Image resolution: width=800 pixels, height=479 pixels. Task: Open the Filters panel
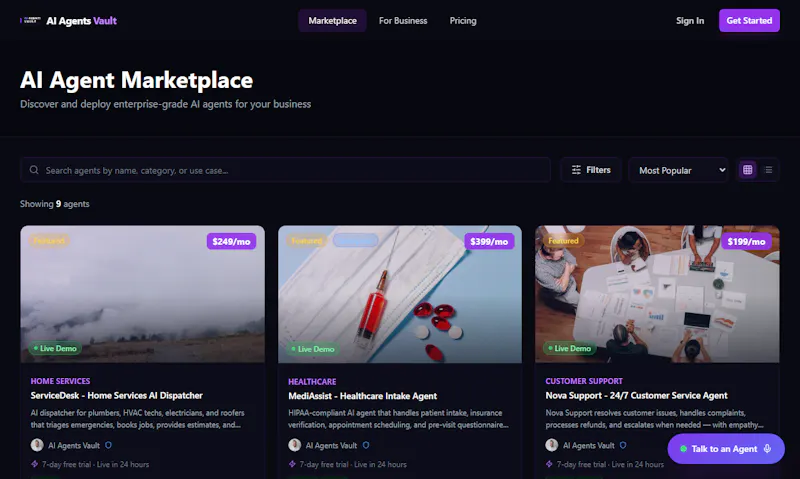pyautogui.click(x=590, y=170)
